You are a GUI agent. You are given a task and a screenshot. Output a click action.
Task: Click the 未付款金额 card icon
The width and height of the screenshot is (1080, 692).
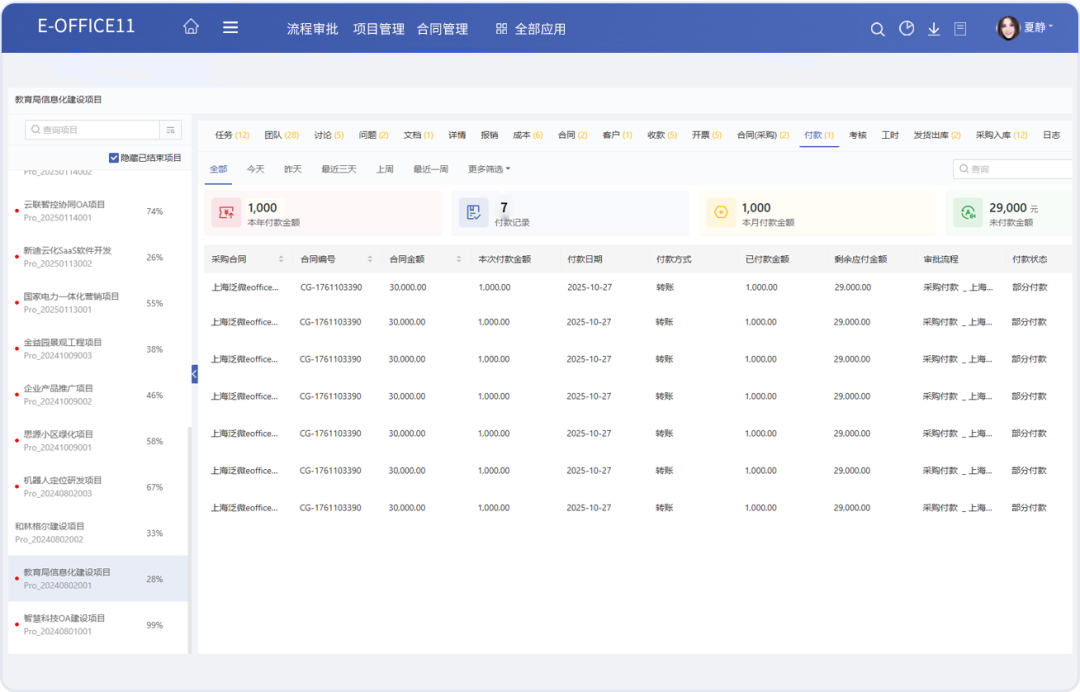coord(967,212)
